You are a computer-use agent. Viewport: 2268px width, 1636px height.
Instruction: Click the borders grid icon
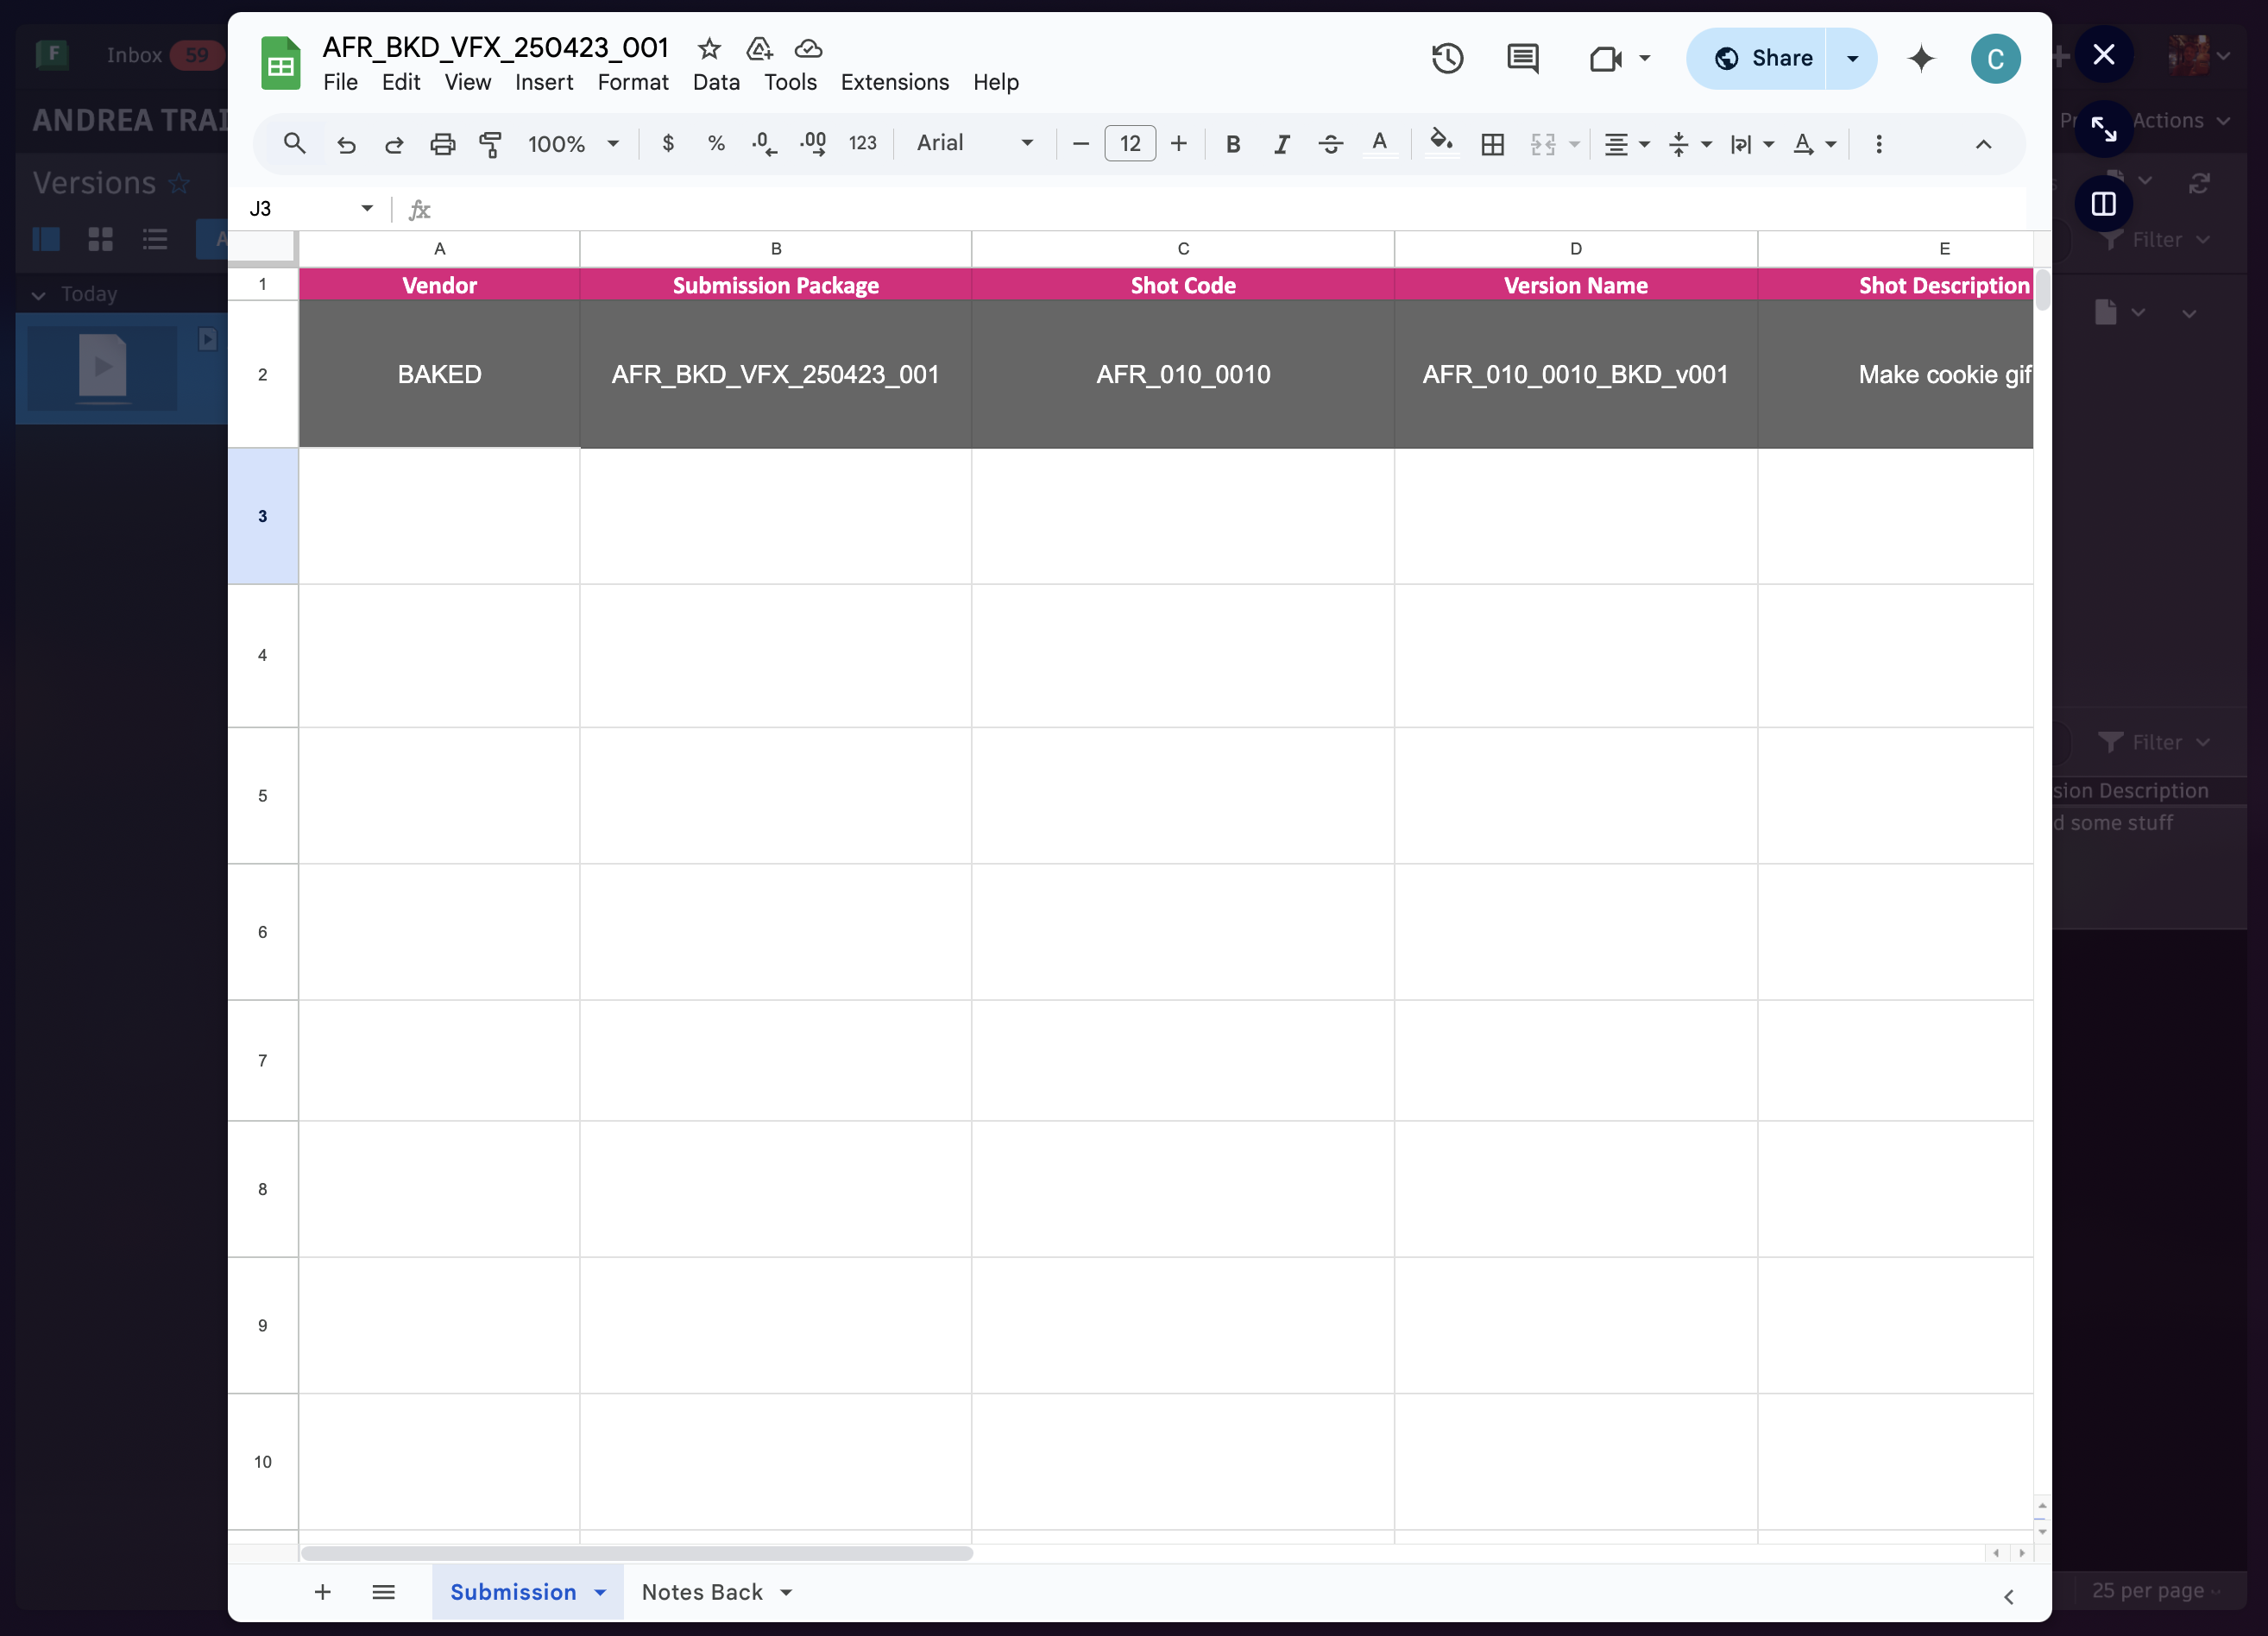pyautogui.click(x=1492, y=144)
